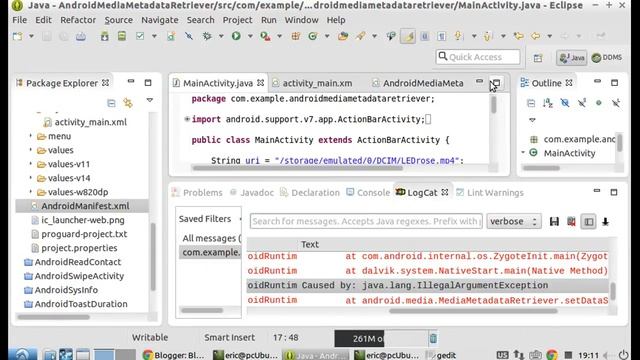Viewport: 640px width, 360px height.
Task: Click the LogCat horizontal scrollbar
Action: pos(473,311)
